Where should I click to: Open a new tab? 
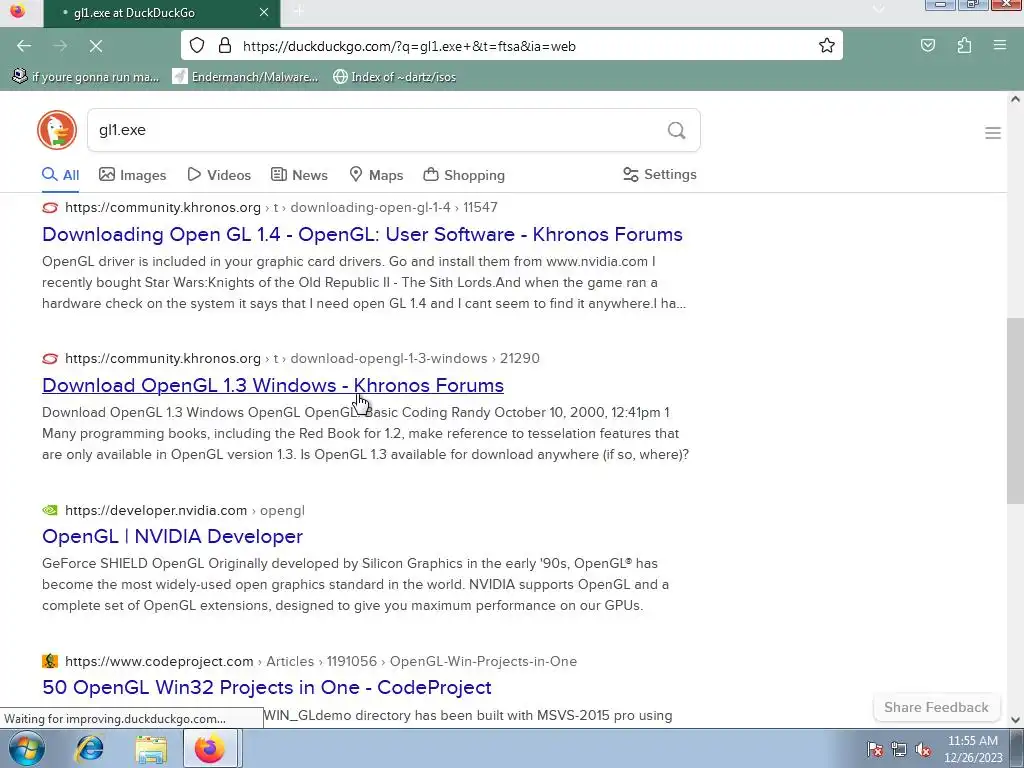click(x=298, y=11)
